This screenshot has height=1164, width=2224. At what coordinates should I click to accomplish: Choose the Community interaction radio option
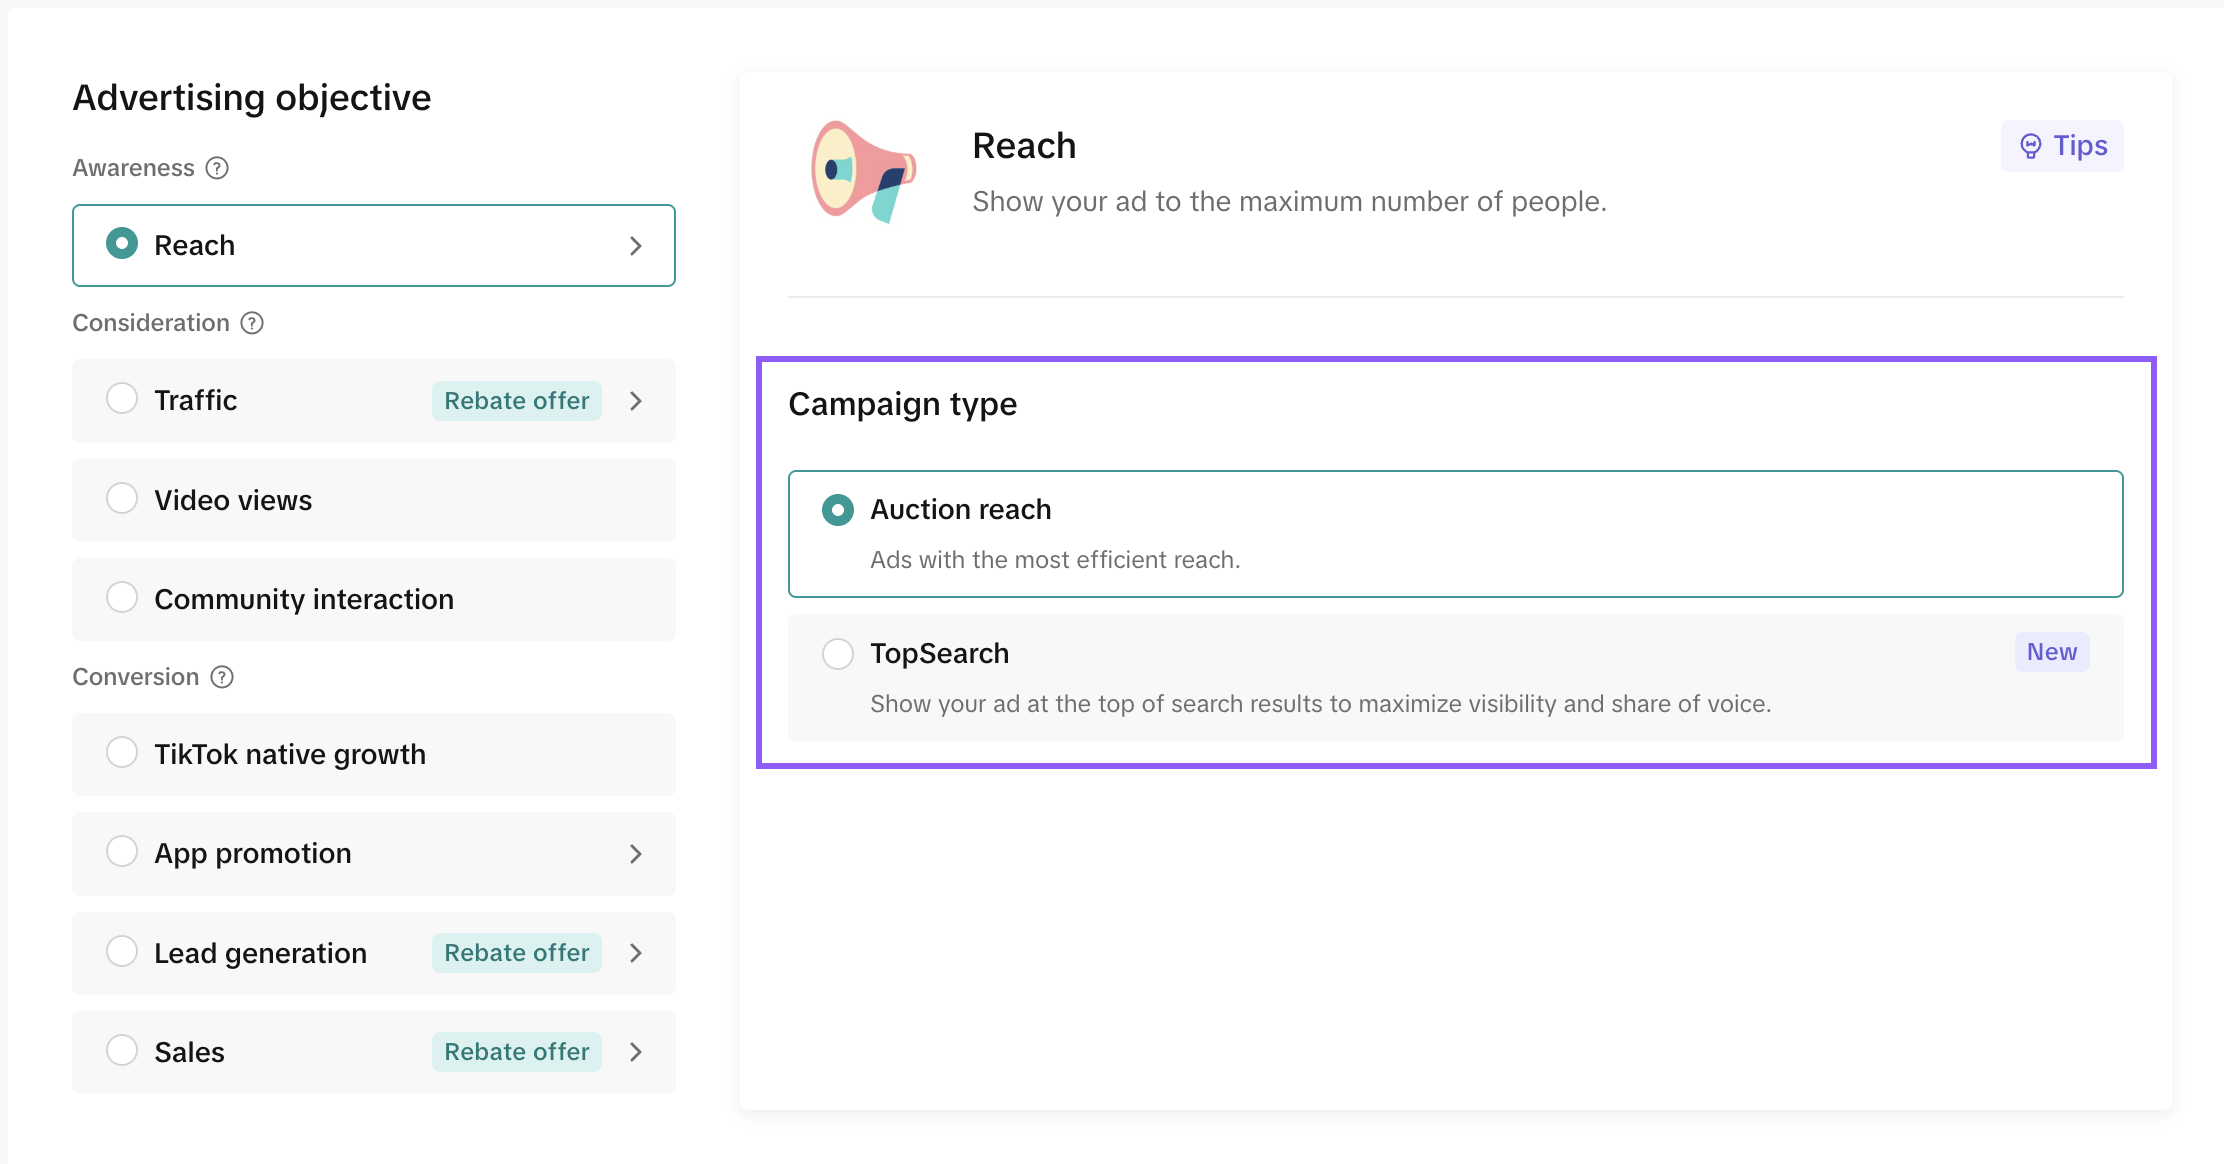(x=122, y=597)
